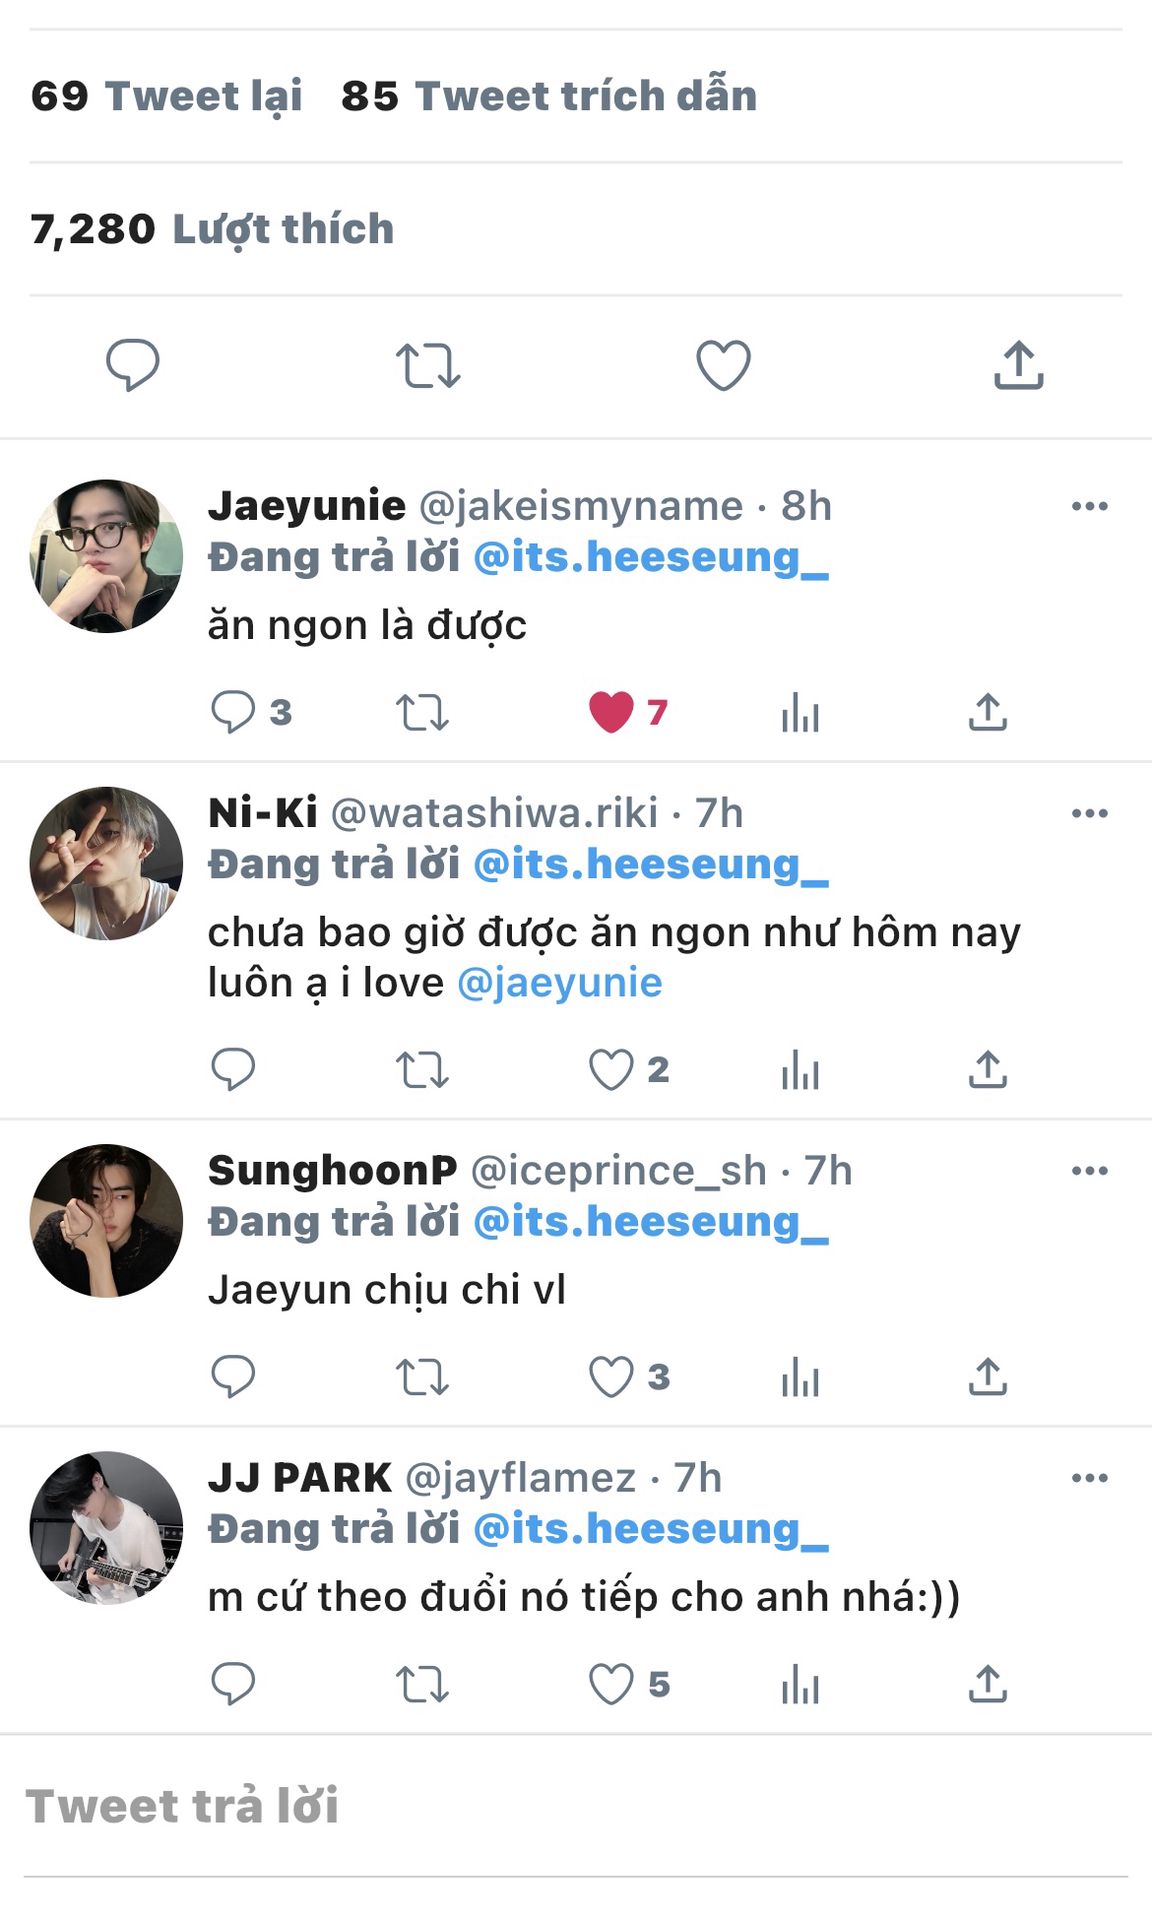This screenshot has height=1920, width=1152.
Task: Retweet JJ PARK's reply
Action: tap(422, 1684)
